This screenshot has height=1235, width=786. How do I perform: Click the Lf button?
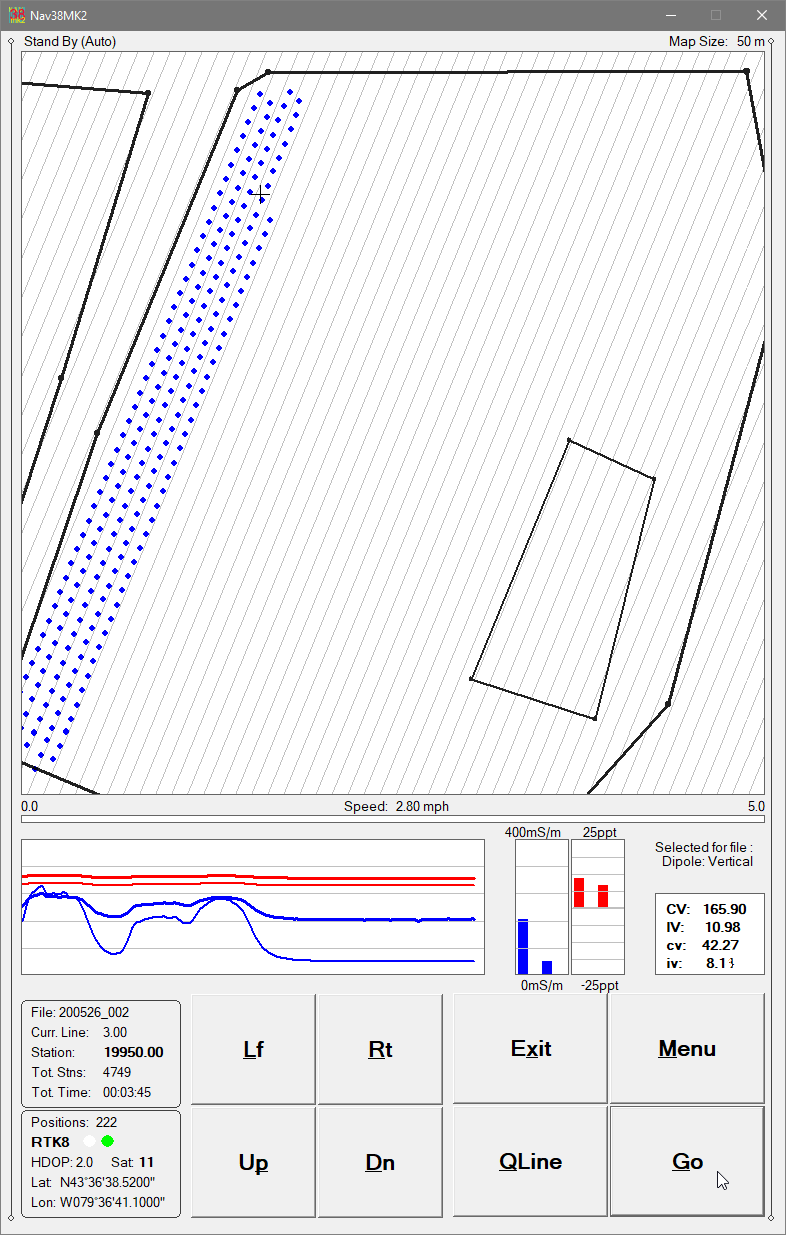click(253, 1049)
